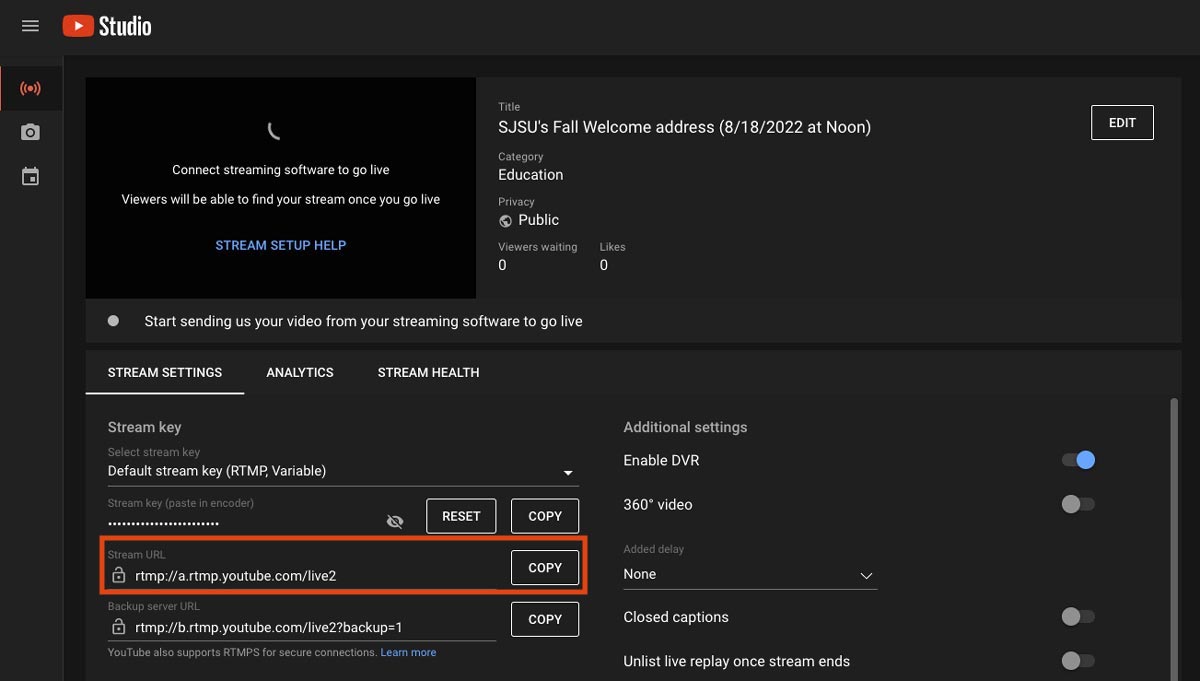1200x681 pixels.
Task: Open the Stream Setup Help link
Action: [281, 245]
